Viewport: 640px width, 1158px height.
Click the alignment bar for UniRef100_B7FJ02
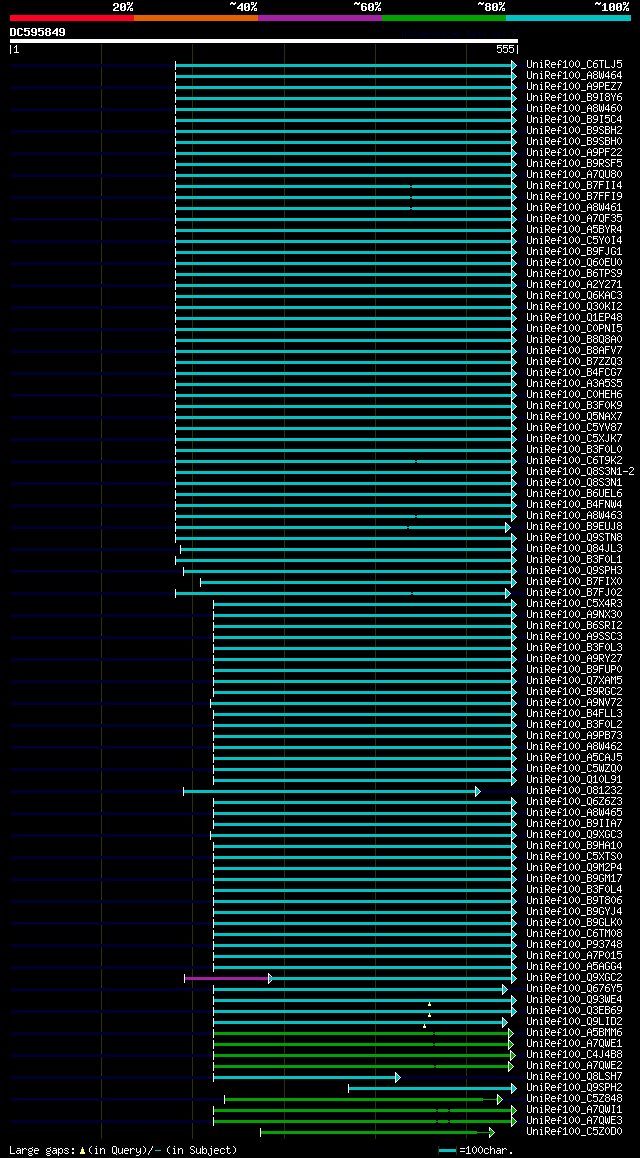(x=343, y=593)
